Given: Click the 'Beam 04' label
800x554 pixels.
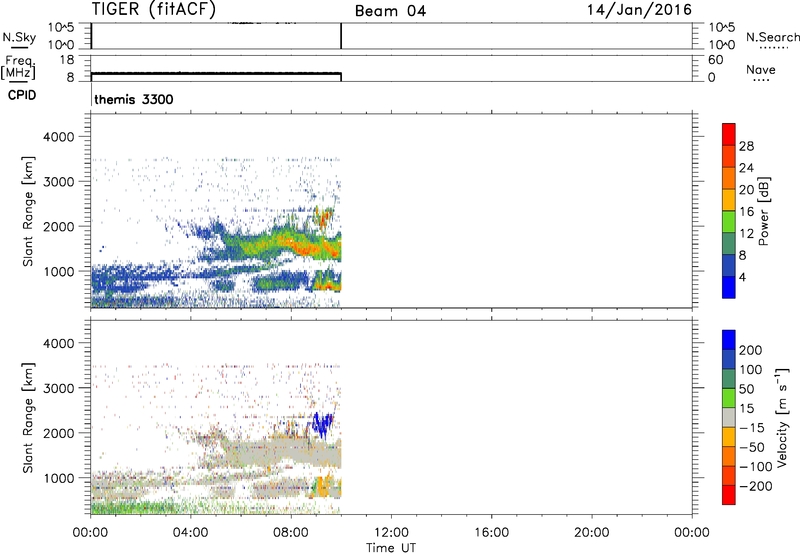Looking at the screenshot, I should click(x=390, y=11).
